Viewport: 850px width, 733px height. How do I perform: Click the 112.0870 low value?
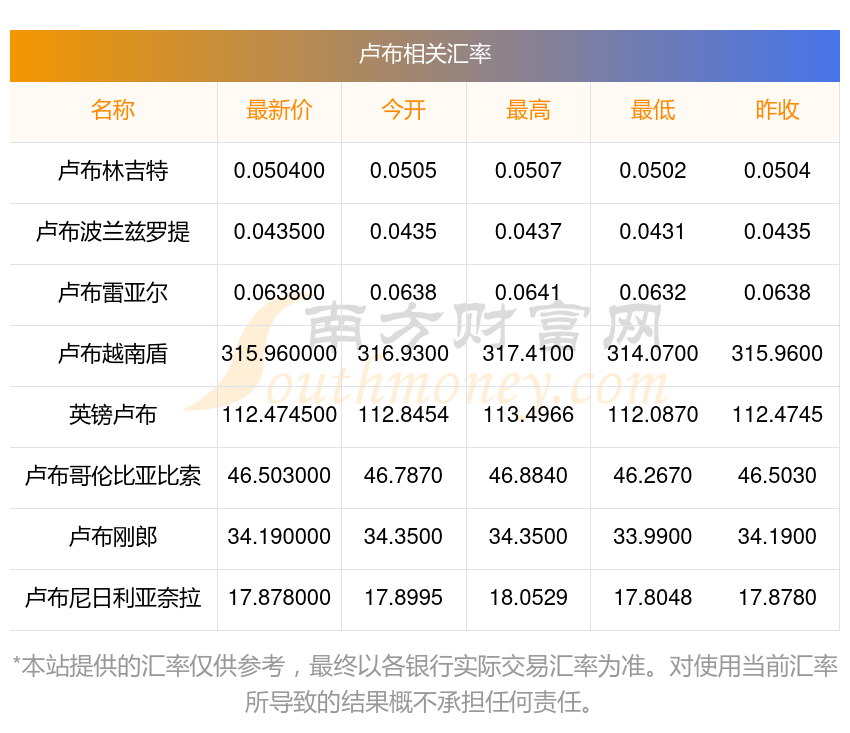pyautogui.click(x=653, y=415)
